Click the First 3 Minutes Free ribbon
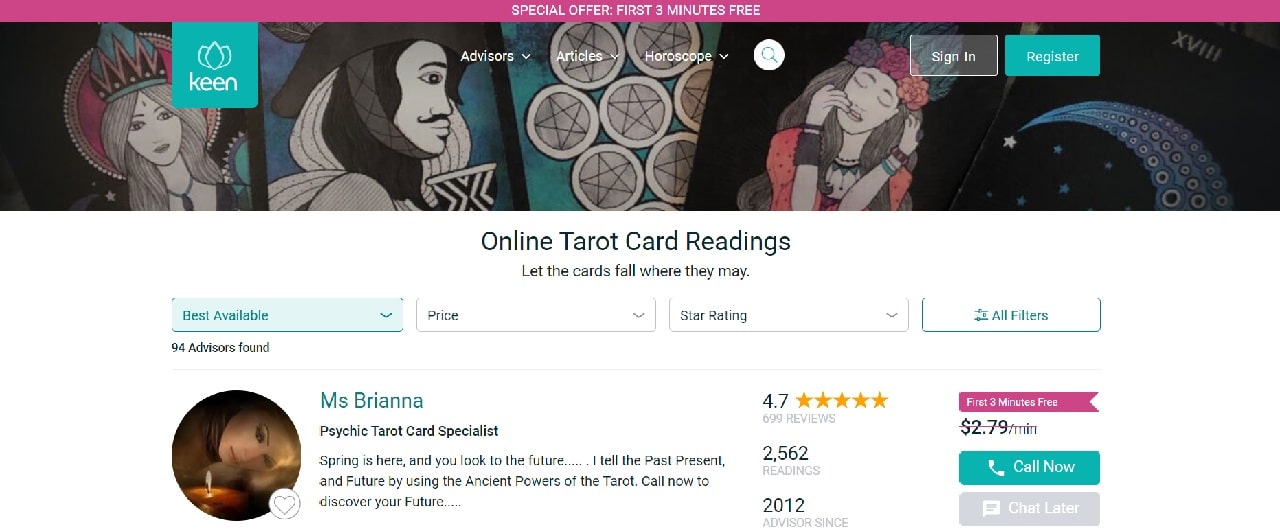 coord(1028,402)
